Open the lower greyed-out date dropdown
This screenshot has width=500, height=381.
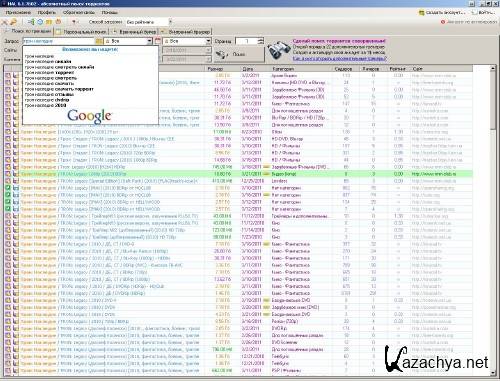209,59
